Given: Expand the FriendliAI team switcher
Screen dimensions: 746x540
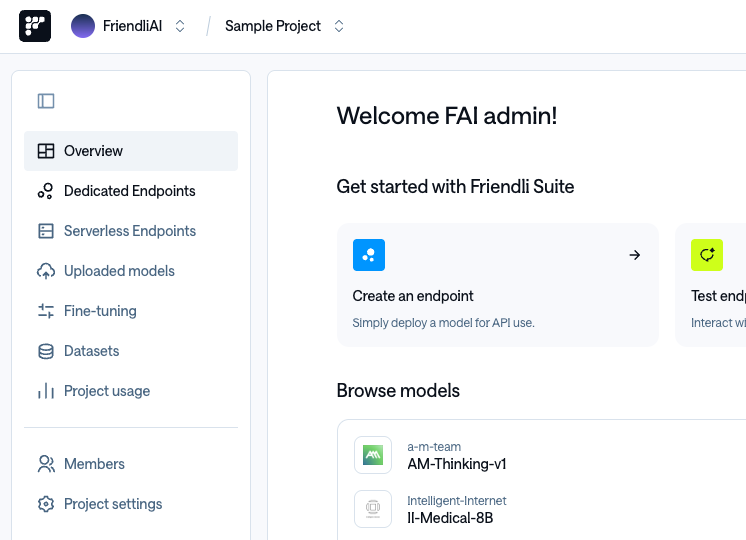Looking at the screenshot, I should tap(180, 26).
